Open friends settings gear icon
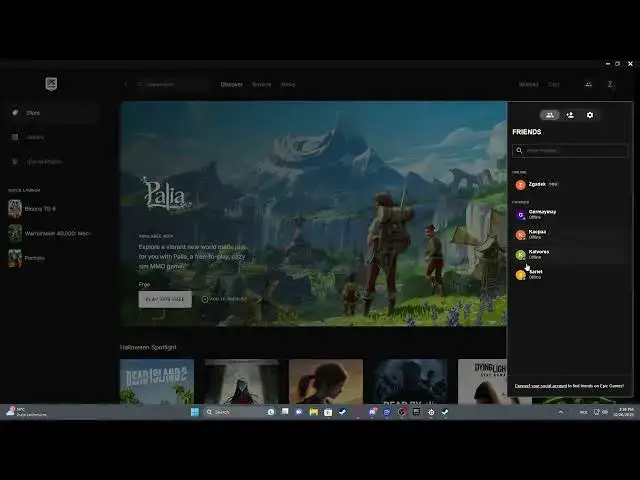 [x=590, y=115]
